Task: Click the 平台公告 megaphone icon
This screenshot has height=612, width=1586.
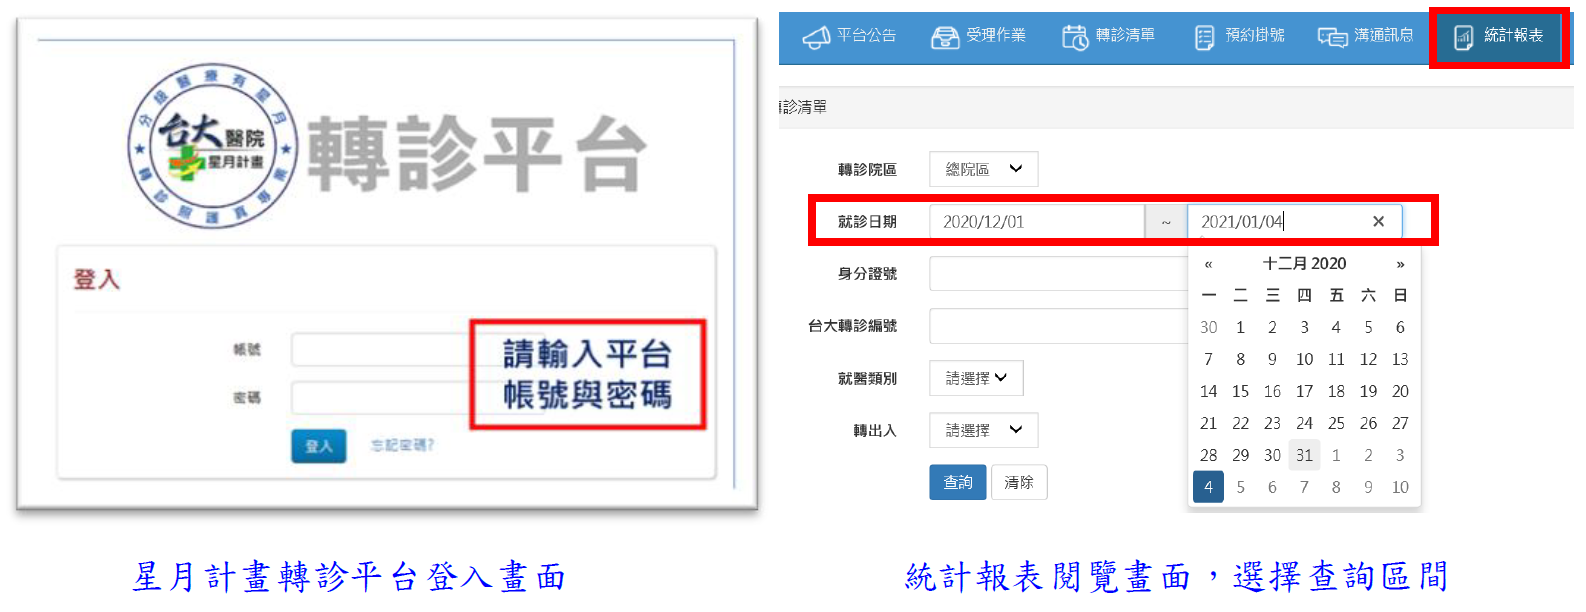Action: (816, 37)
